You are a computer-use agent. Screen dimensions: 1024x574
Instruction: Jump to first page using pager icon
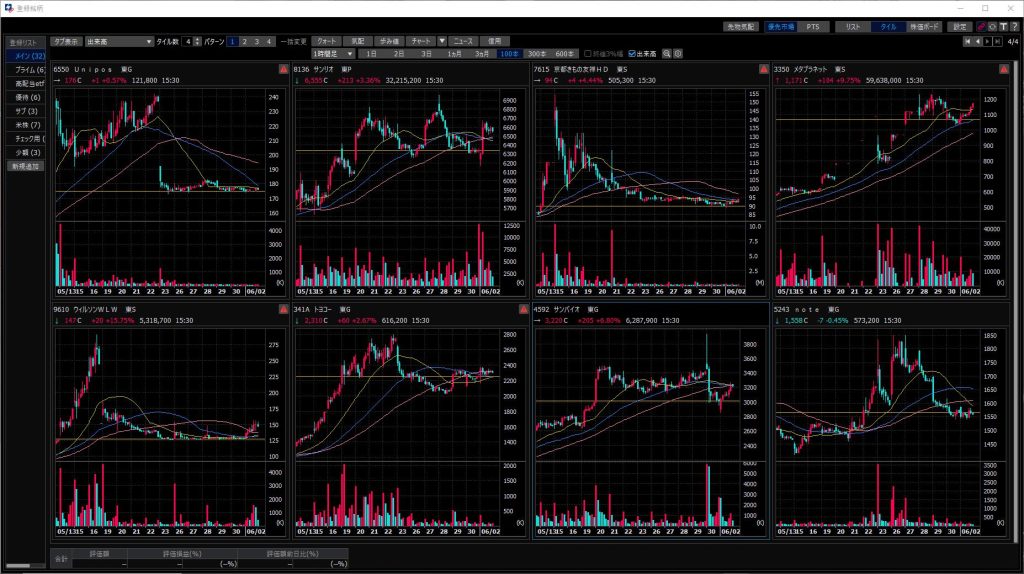(967, 41)
